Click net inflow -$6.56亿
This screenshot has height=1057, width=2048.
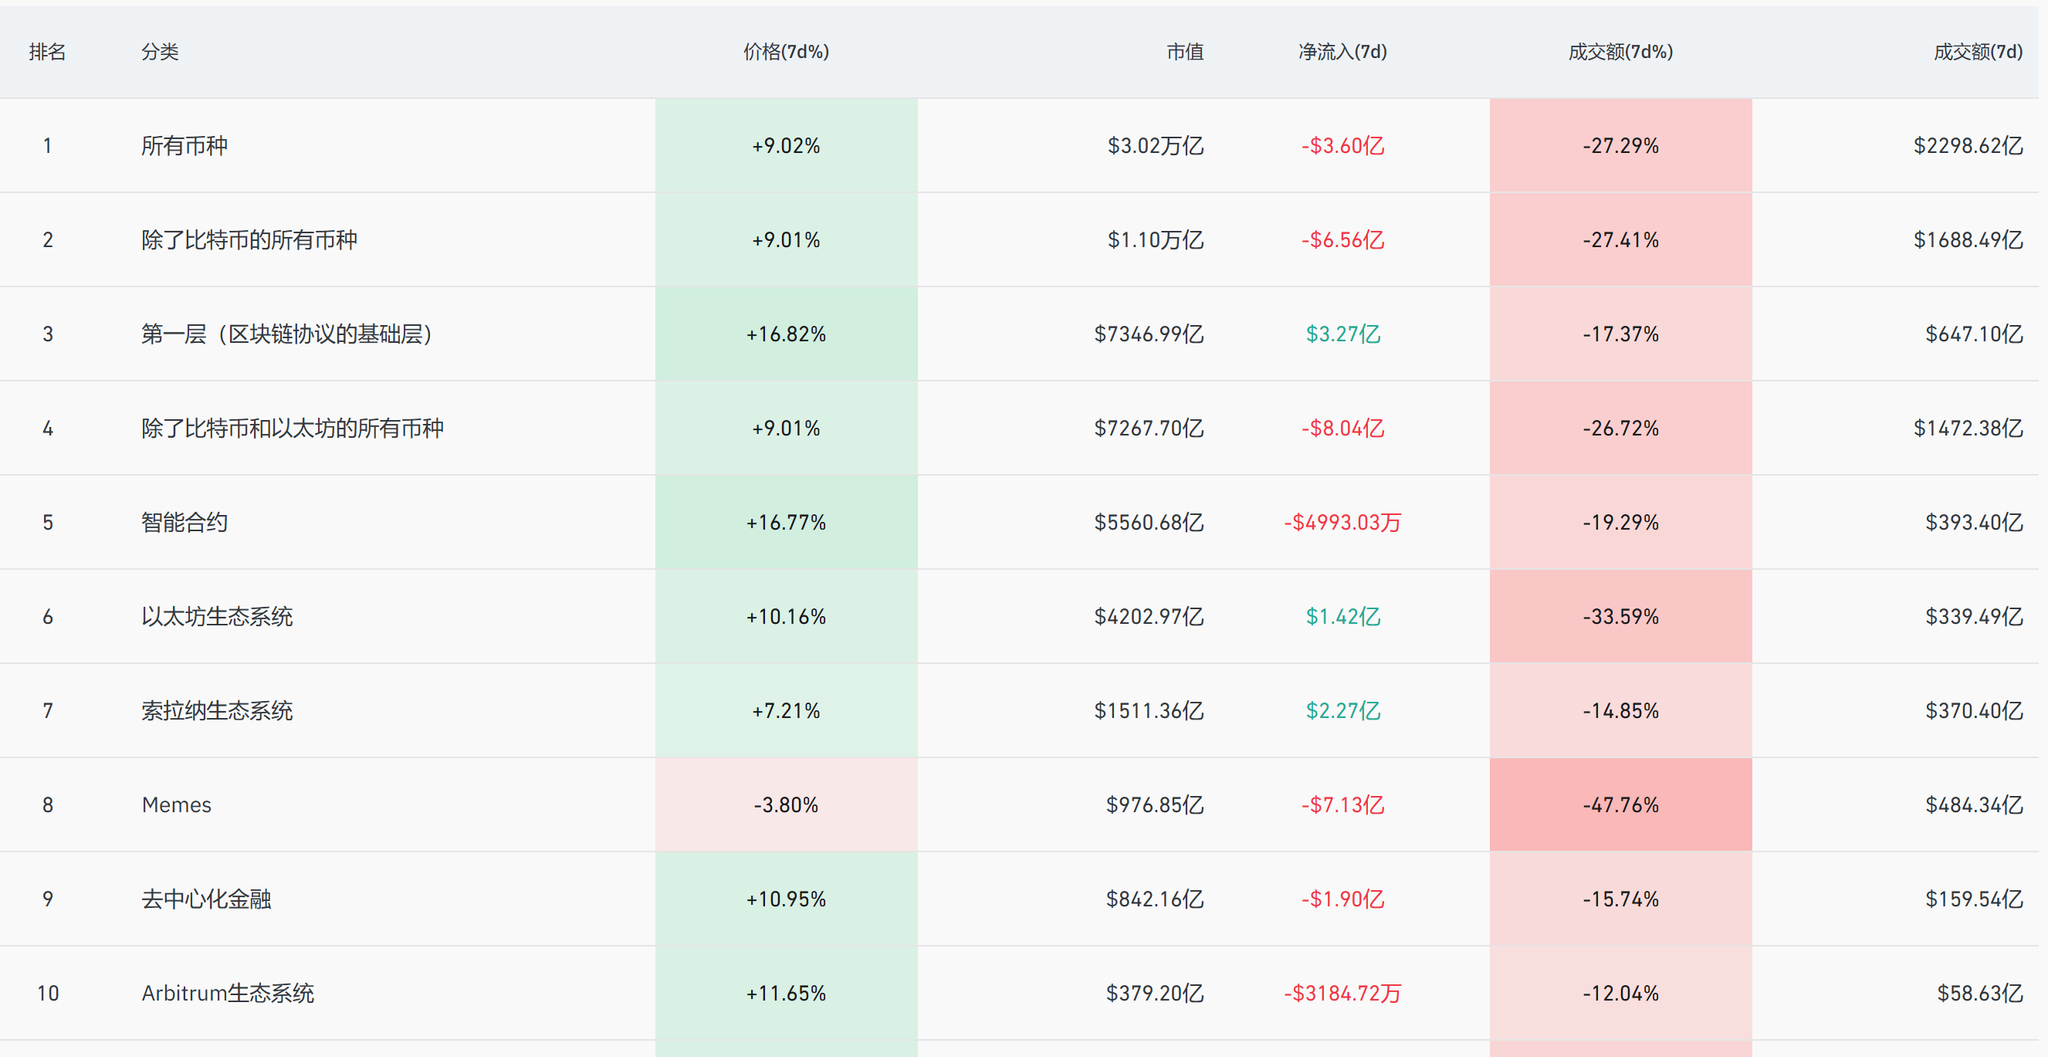coord(1342,240)
